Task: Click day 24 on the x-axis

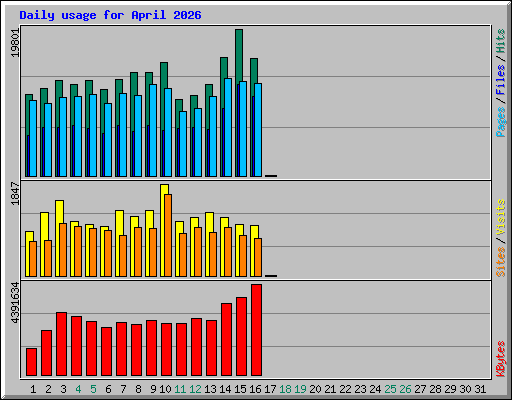Action: 375,389
